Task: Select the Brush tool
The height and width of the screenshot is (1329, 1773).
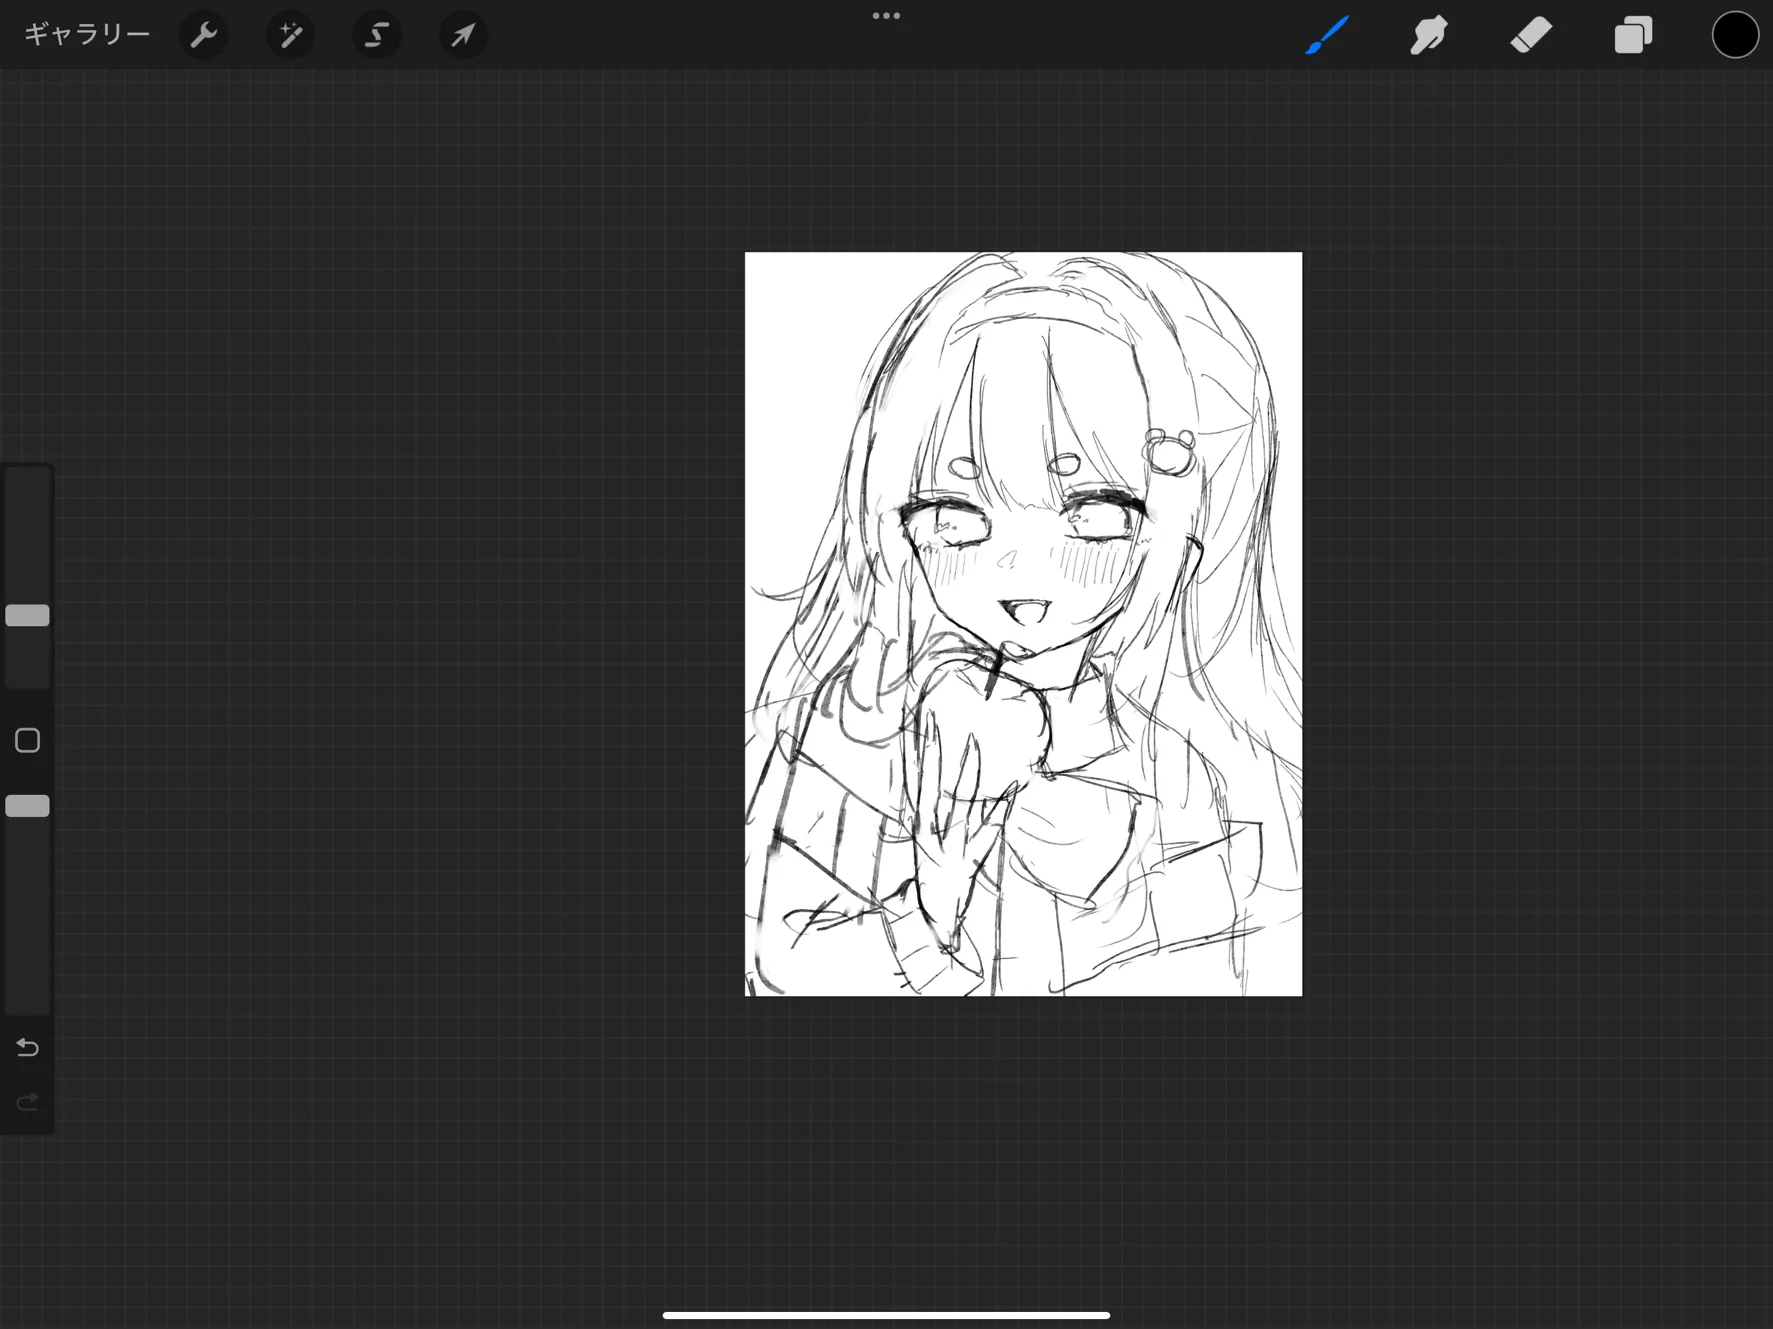Action: [1327, 35]
